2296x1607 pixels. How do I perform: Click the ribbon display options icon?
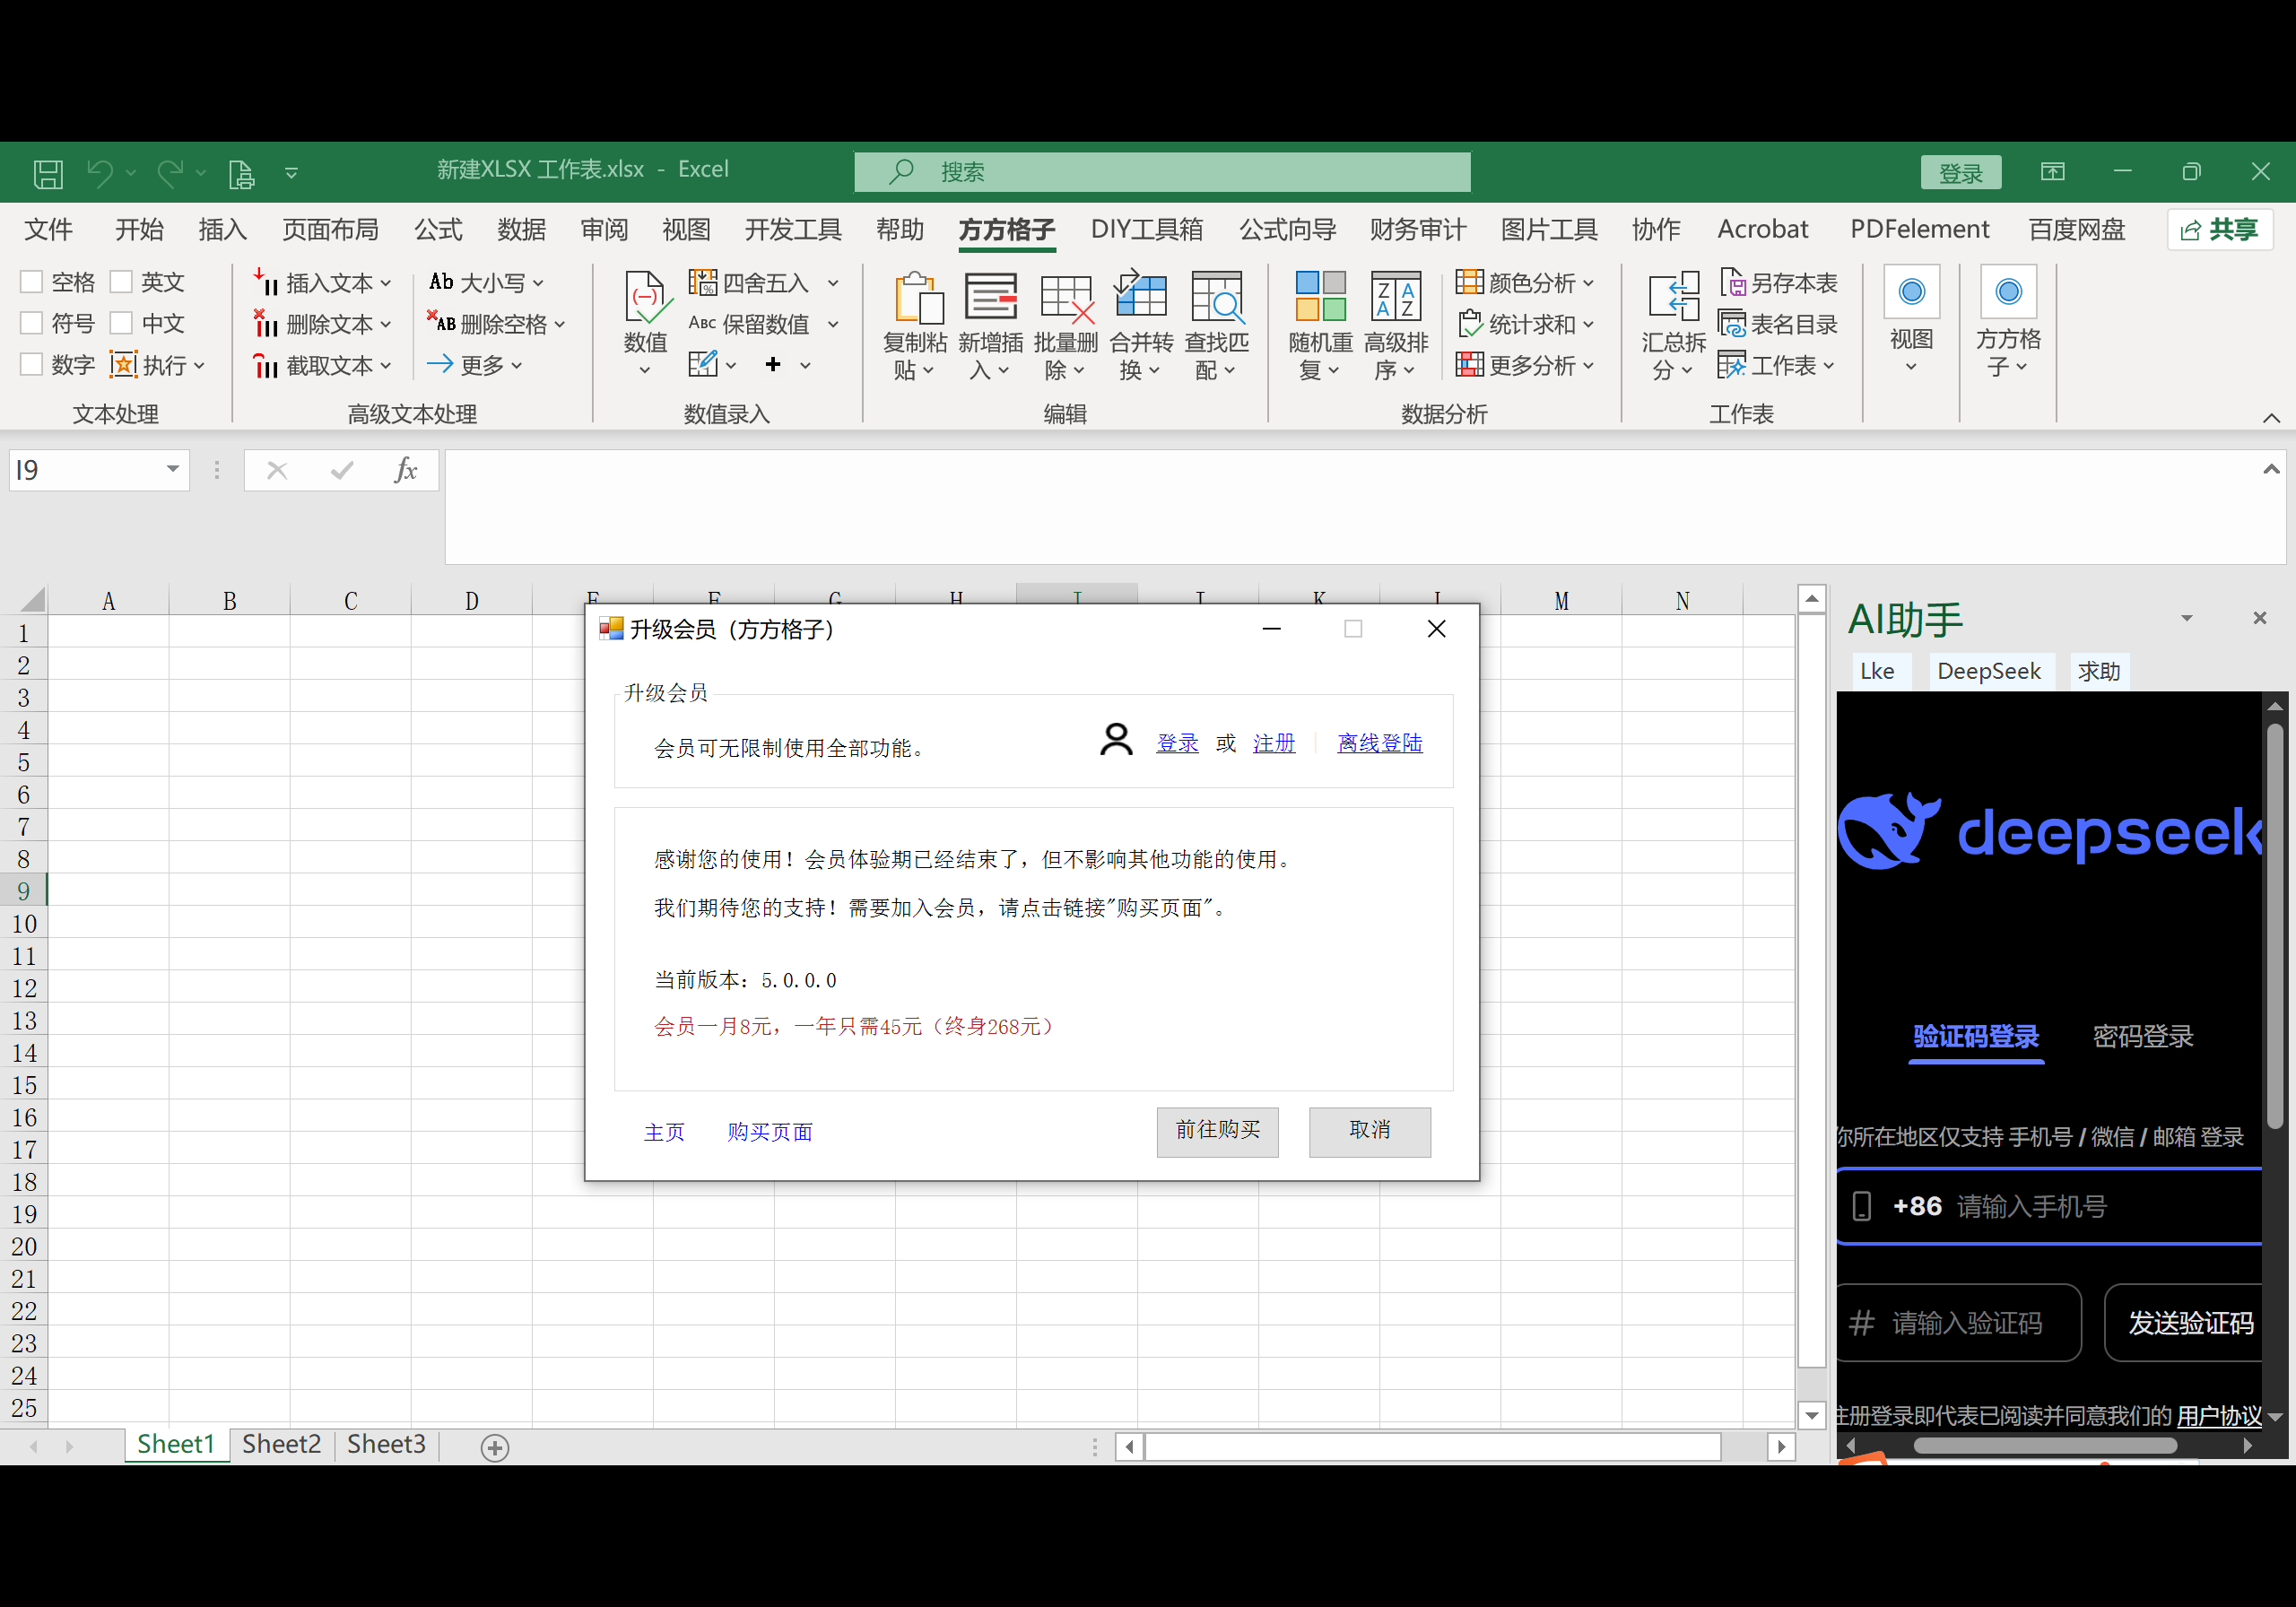(2052, 172)
